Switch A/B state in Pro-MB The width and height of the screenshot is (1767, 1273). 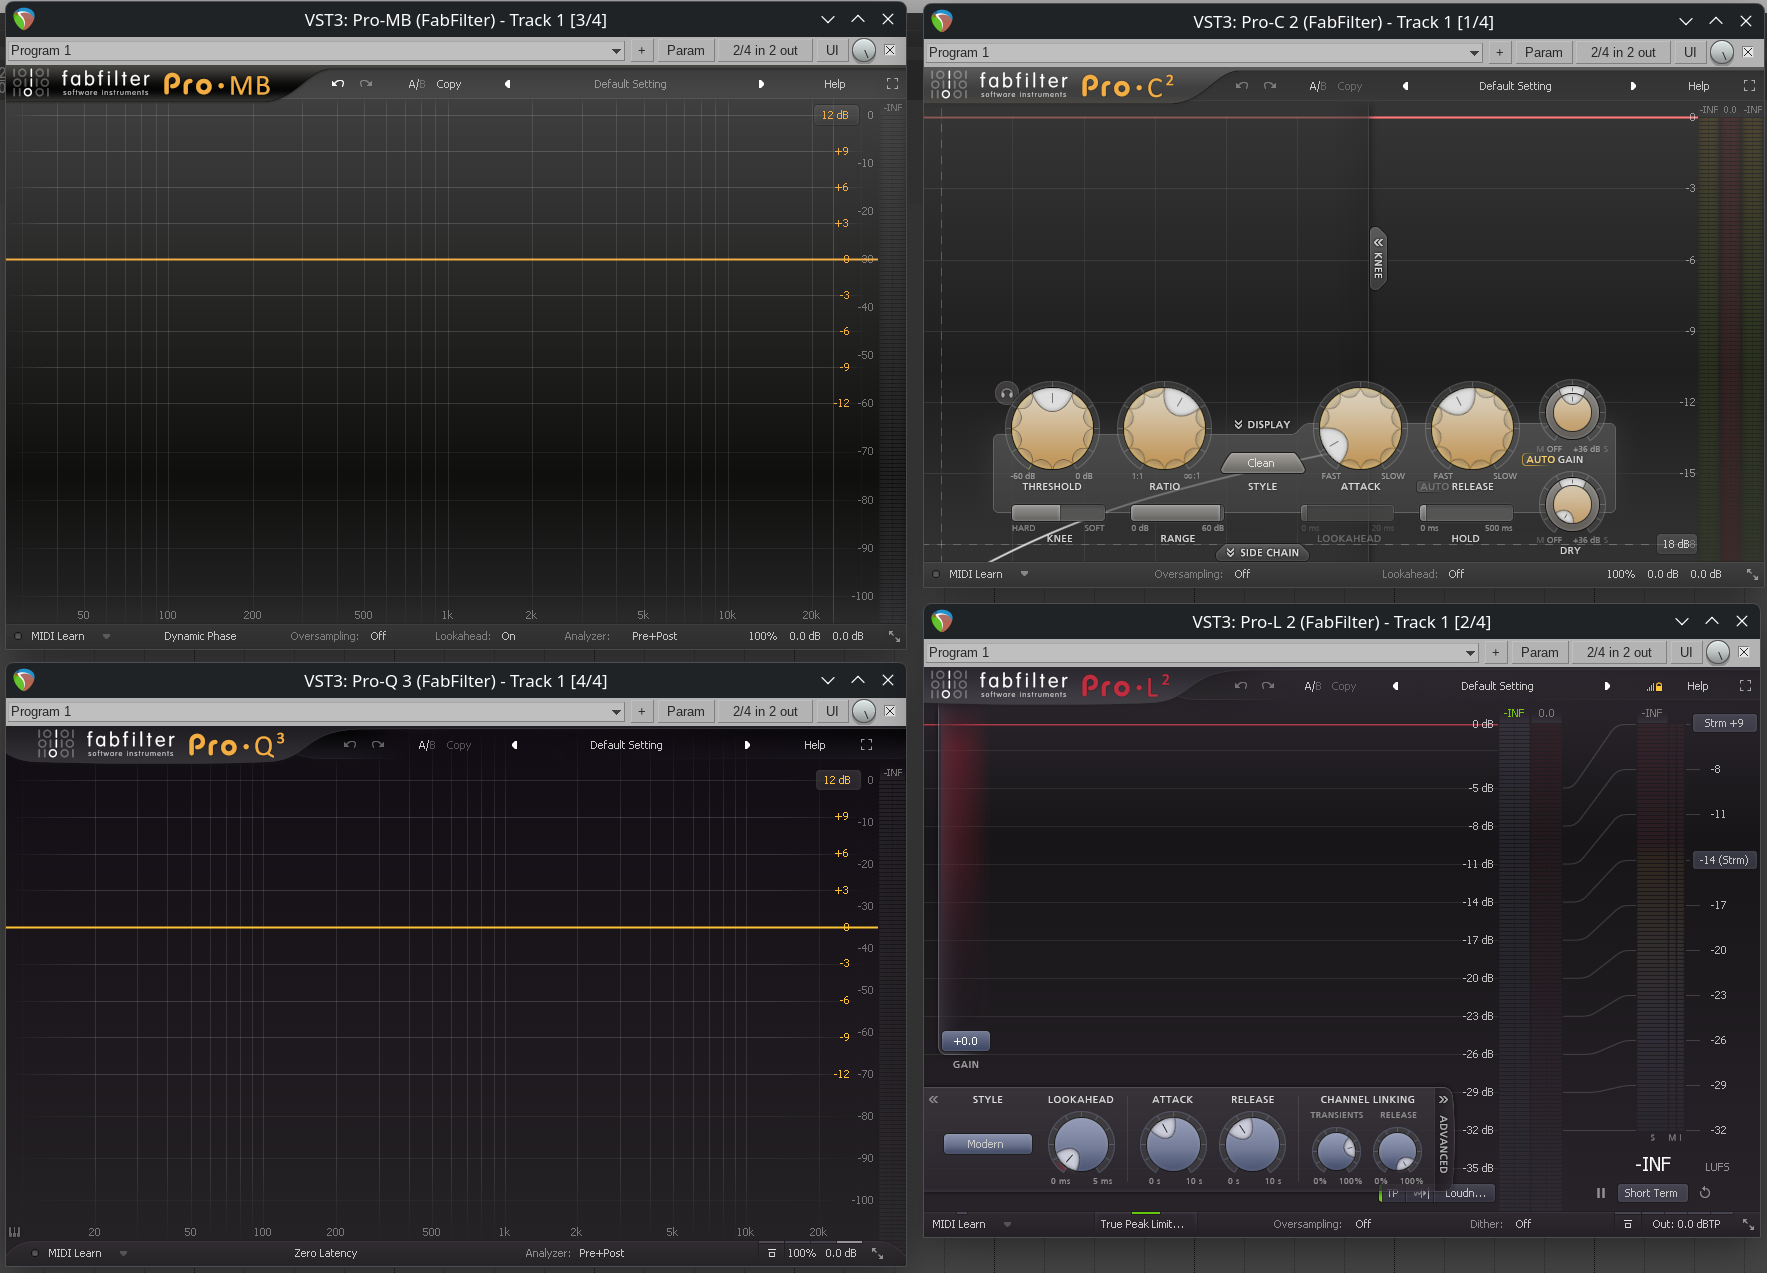[x=416, y=84]
